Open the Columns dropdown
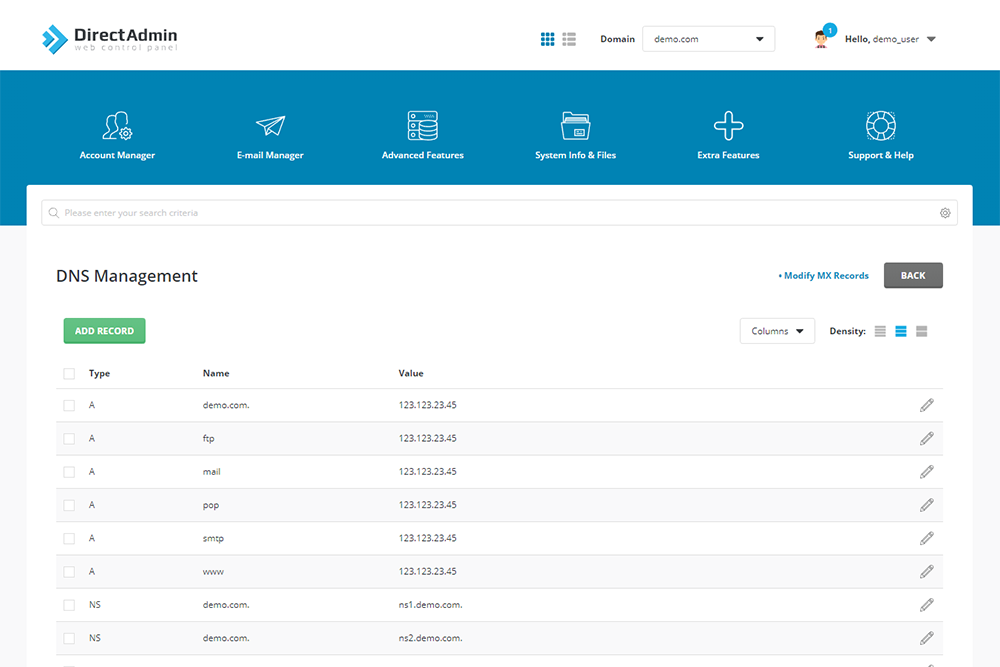The width and height of the screenshot is (1000, 667). (x=777, y=331)
